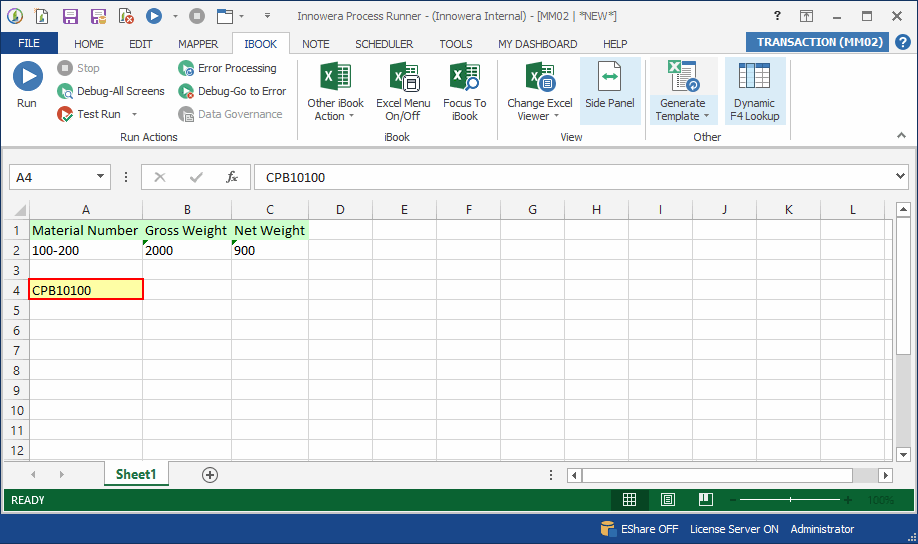
Task: Launch Debug-Go to Error
Action: (x=231, y=91)
